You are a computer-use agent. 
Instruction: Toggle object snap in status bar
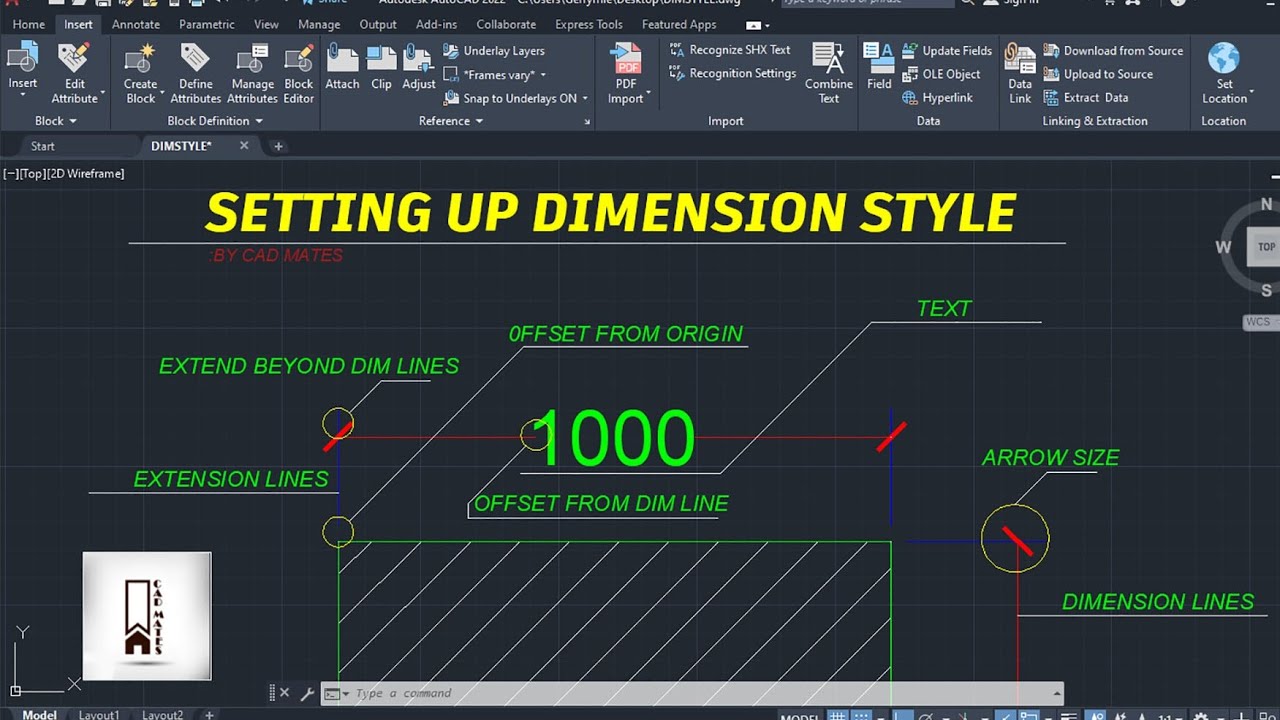pos(1030,716)
